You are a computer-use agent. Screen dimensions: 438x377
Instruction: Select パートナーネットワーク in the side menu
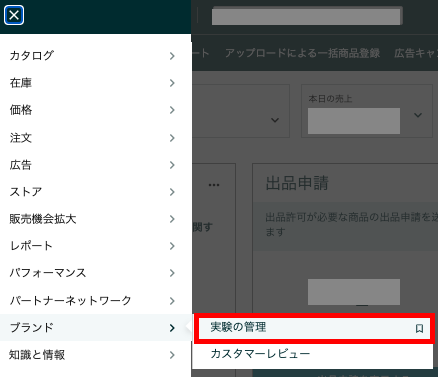[96, 301]
